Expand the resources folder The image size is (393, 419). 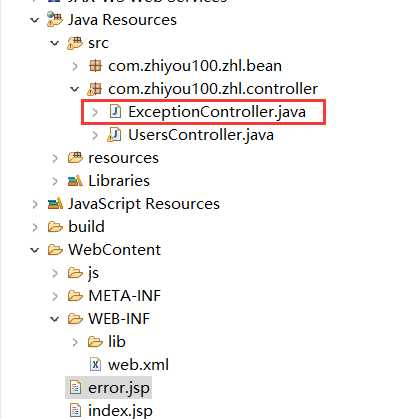[x=55, y=158]
